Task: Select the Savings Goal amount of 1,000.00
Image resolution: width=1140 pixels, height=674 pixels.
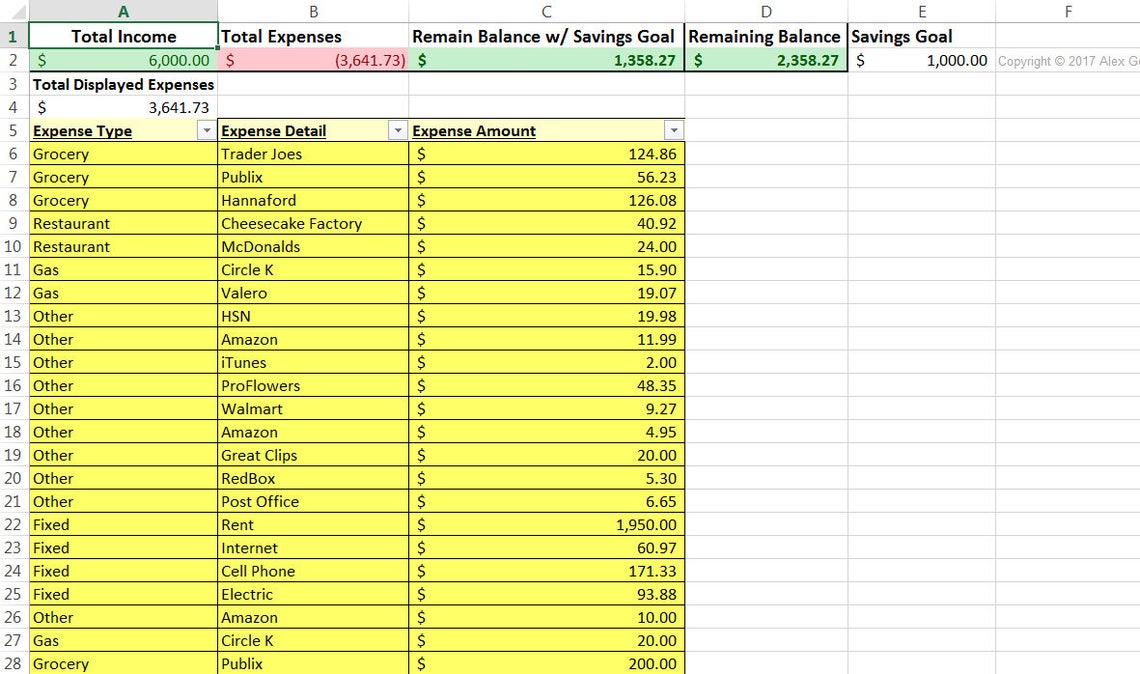Action: point(921,60)
